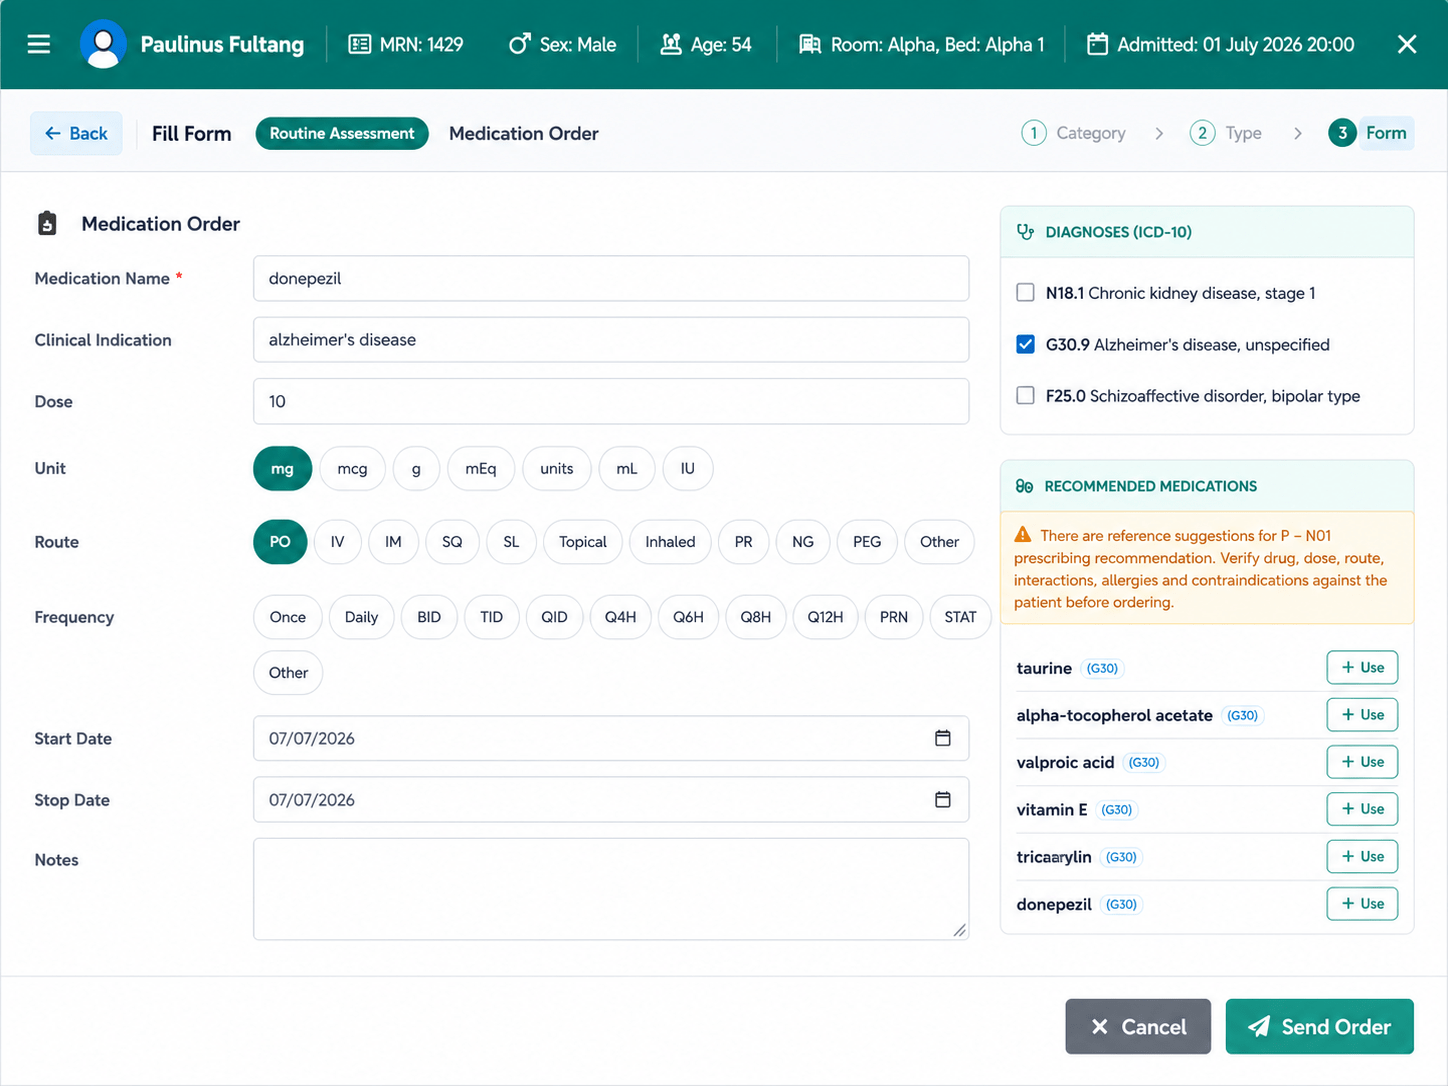Select the Topical route
The height and width of the screenshot is (1086, 1448).
(x=583, y=542)
